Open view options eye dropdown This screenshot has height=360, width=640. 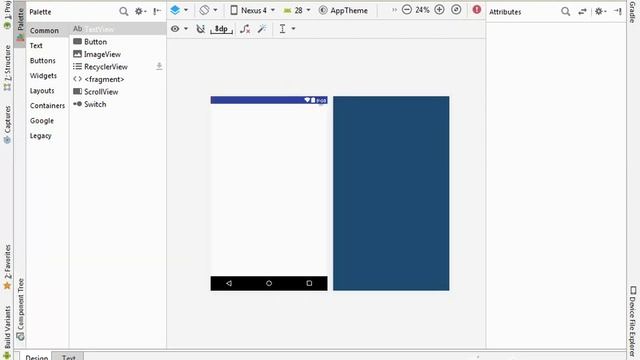179,29
